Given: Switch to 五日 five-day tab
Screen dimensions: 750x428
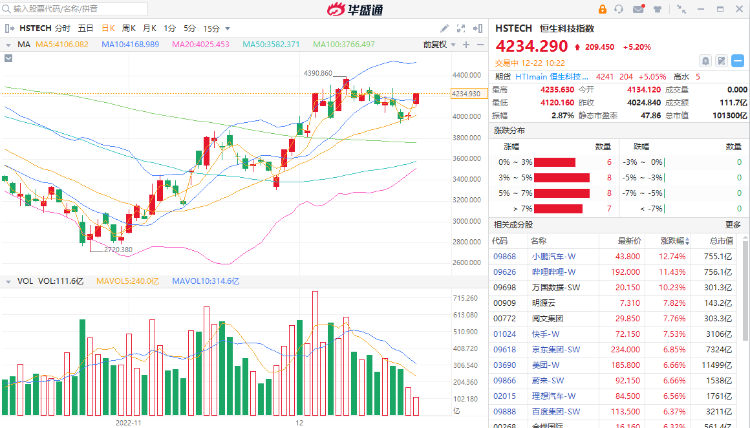Looking at the screenshot, I should click(x=85, y=28).
